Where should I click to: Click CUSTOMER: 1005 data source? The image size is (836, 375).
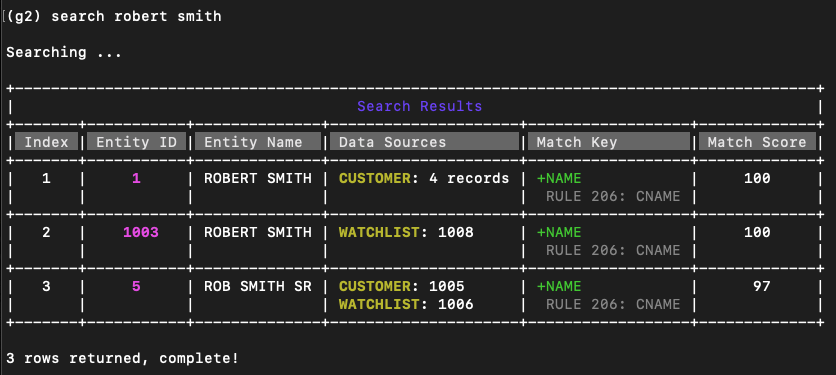(x=401, y=286)
